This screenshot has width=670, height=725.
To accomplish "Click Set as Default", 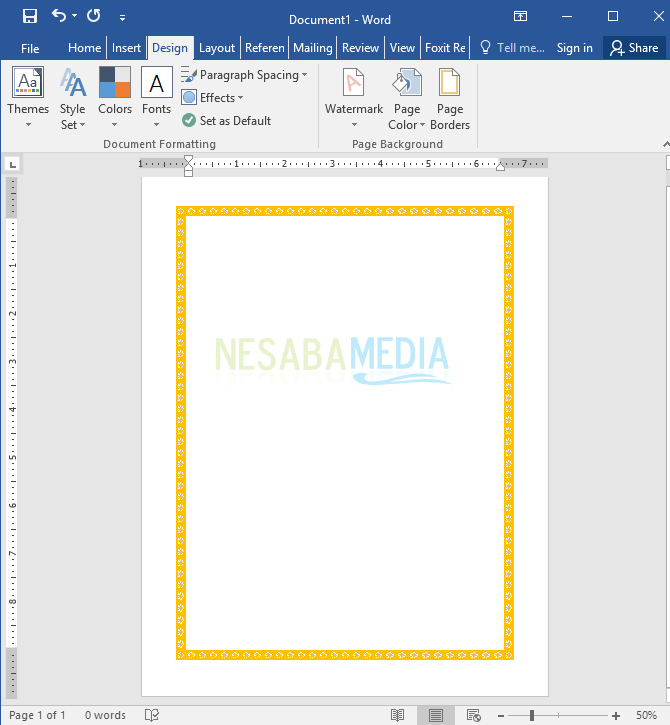I will click(x=226, y=121).
